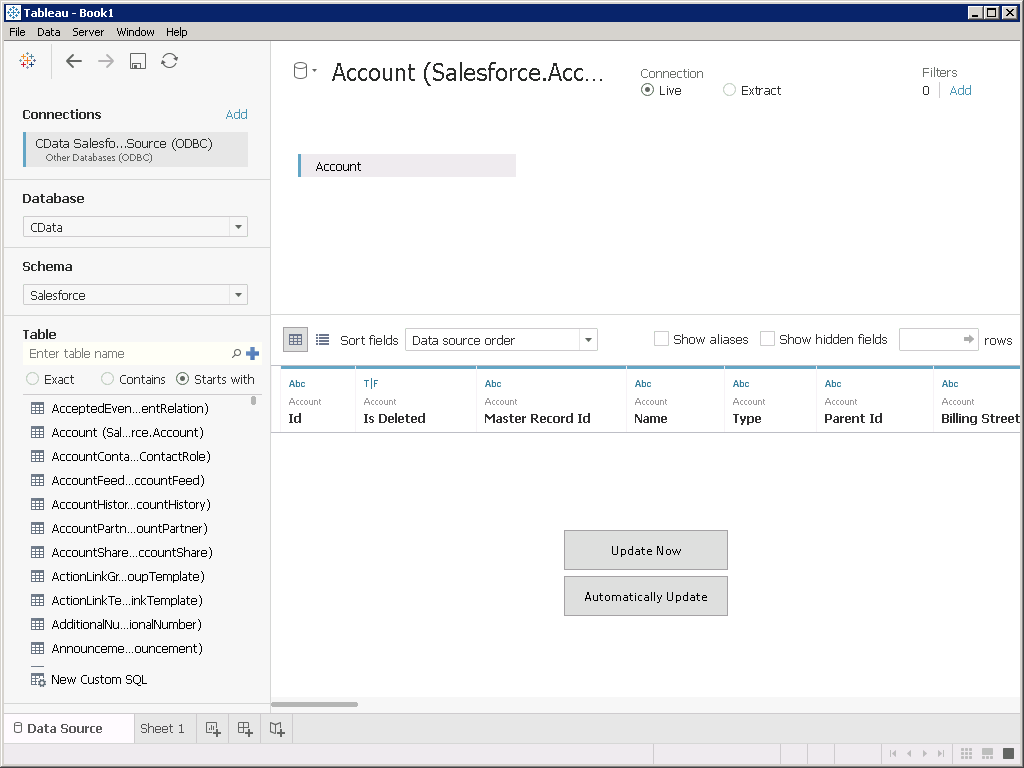This screenshot has width=1024, height=768.
Task: Switch to the Sheet 1 tab
Action: point(162,729)
